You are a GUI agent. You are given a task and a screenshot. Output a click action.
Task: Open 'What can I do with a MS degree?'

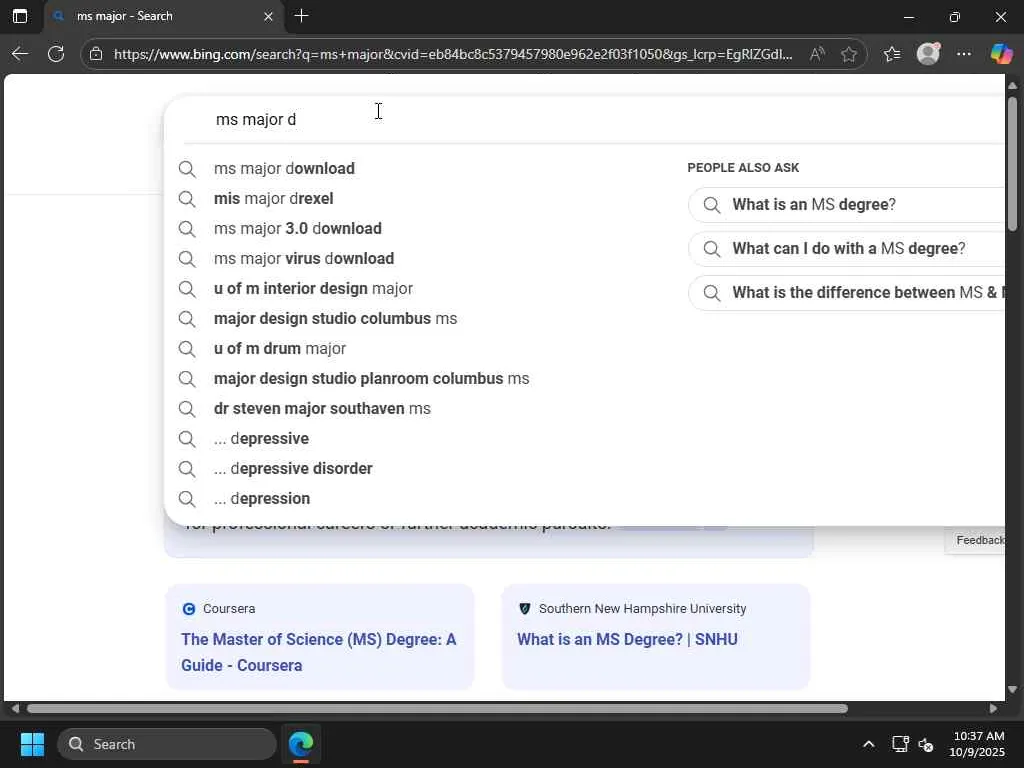click(846, 249)
